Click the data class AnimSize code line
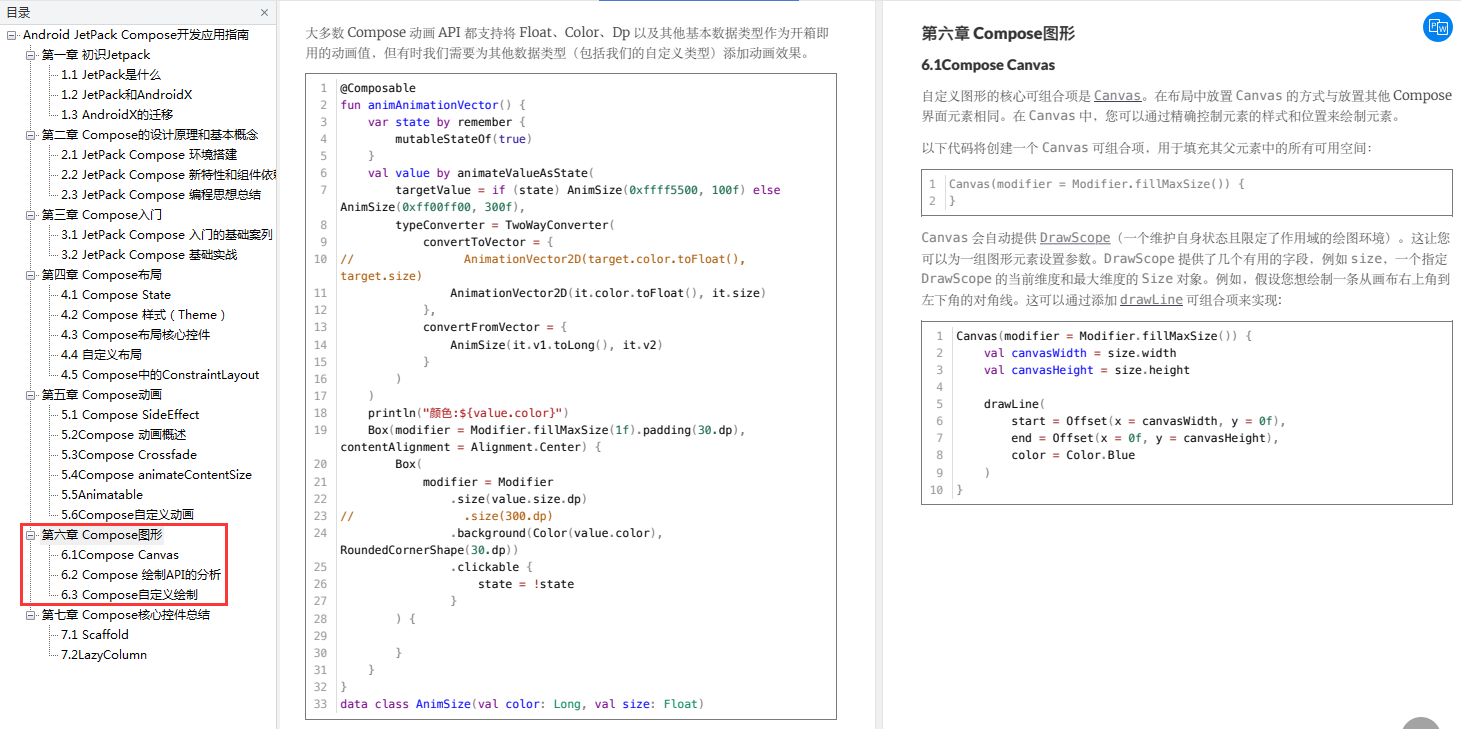The image size is (1461, 729). pos(522,704)
